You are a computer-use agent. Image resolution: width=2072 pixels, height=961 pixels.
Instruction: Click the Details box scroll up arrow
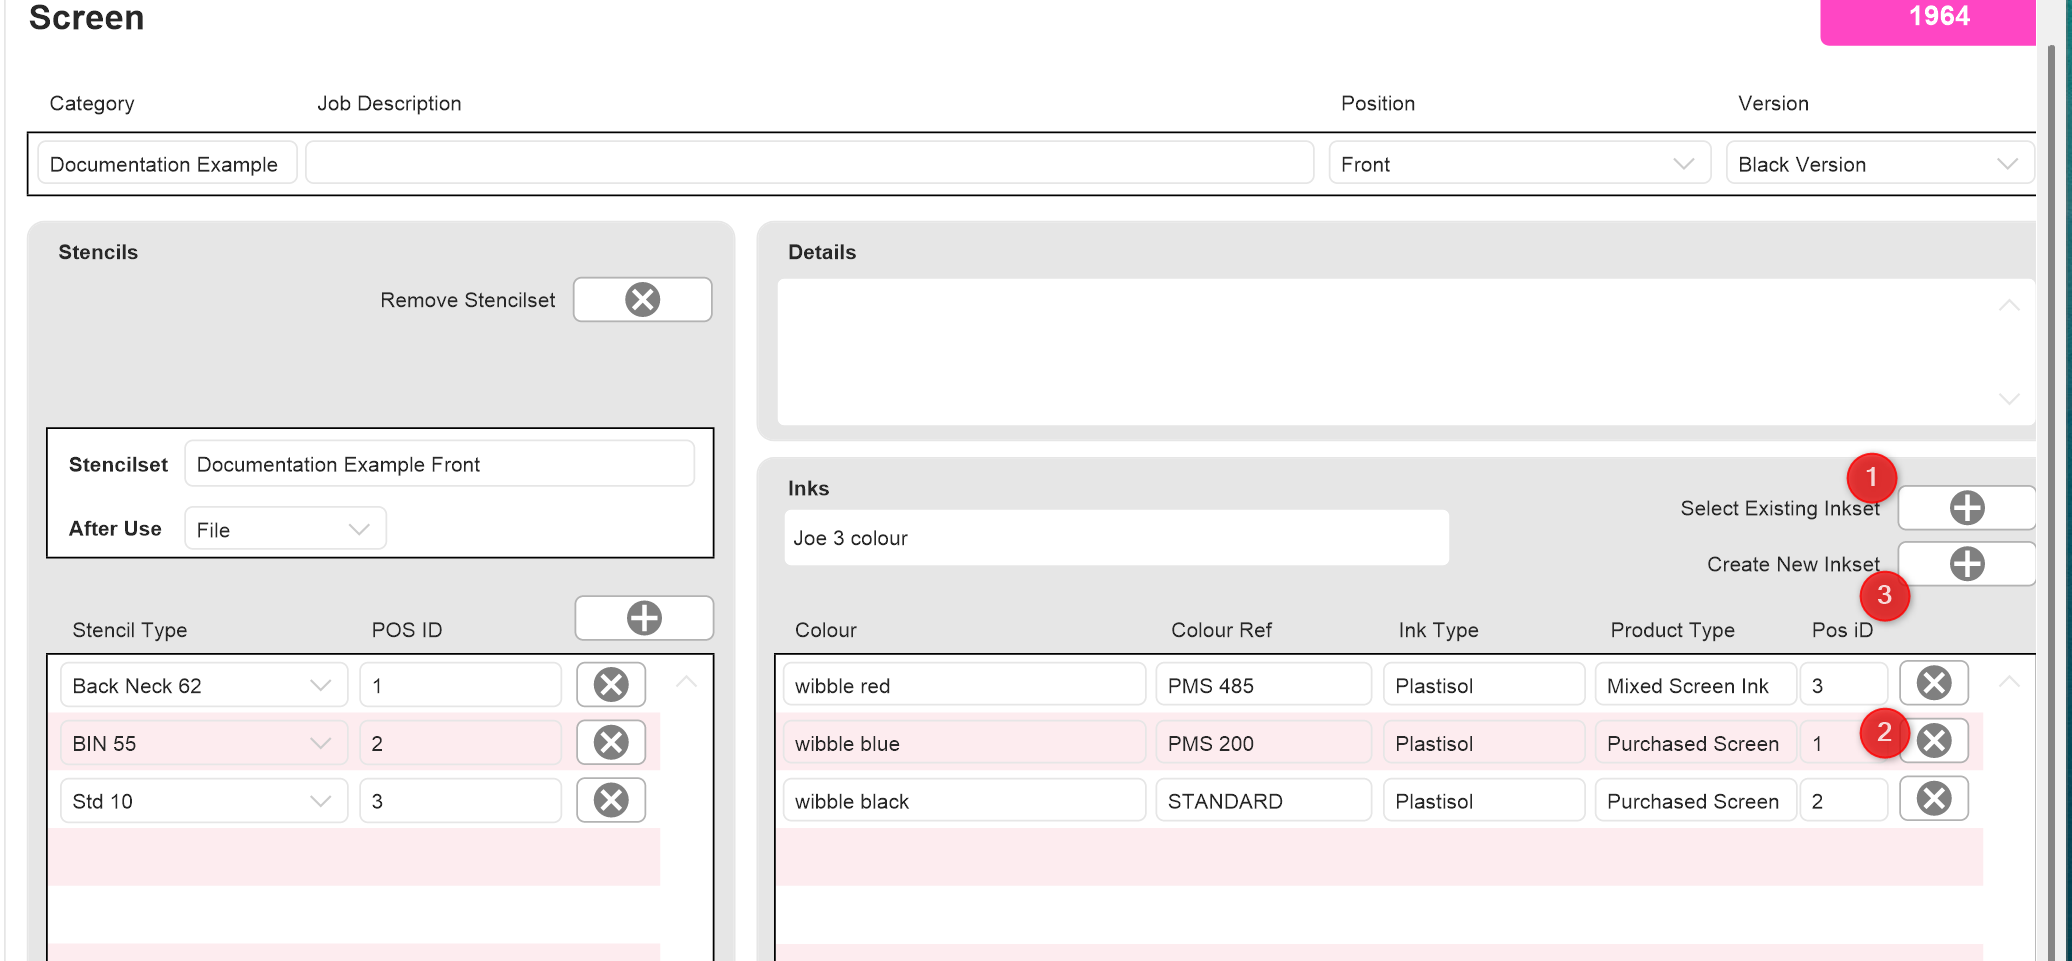[x=2008, y=305]
